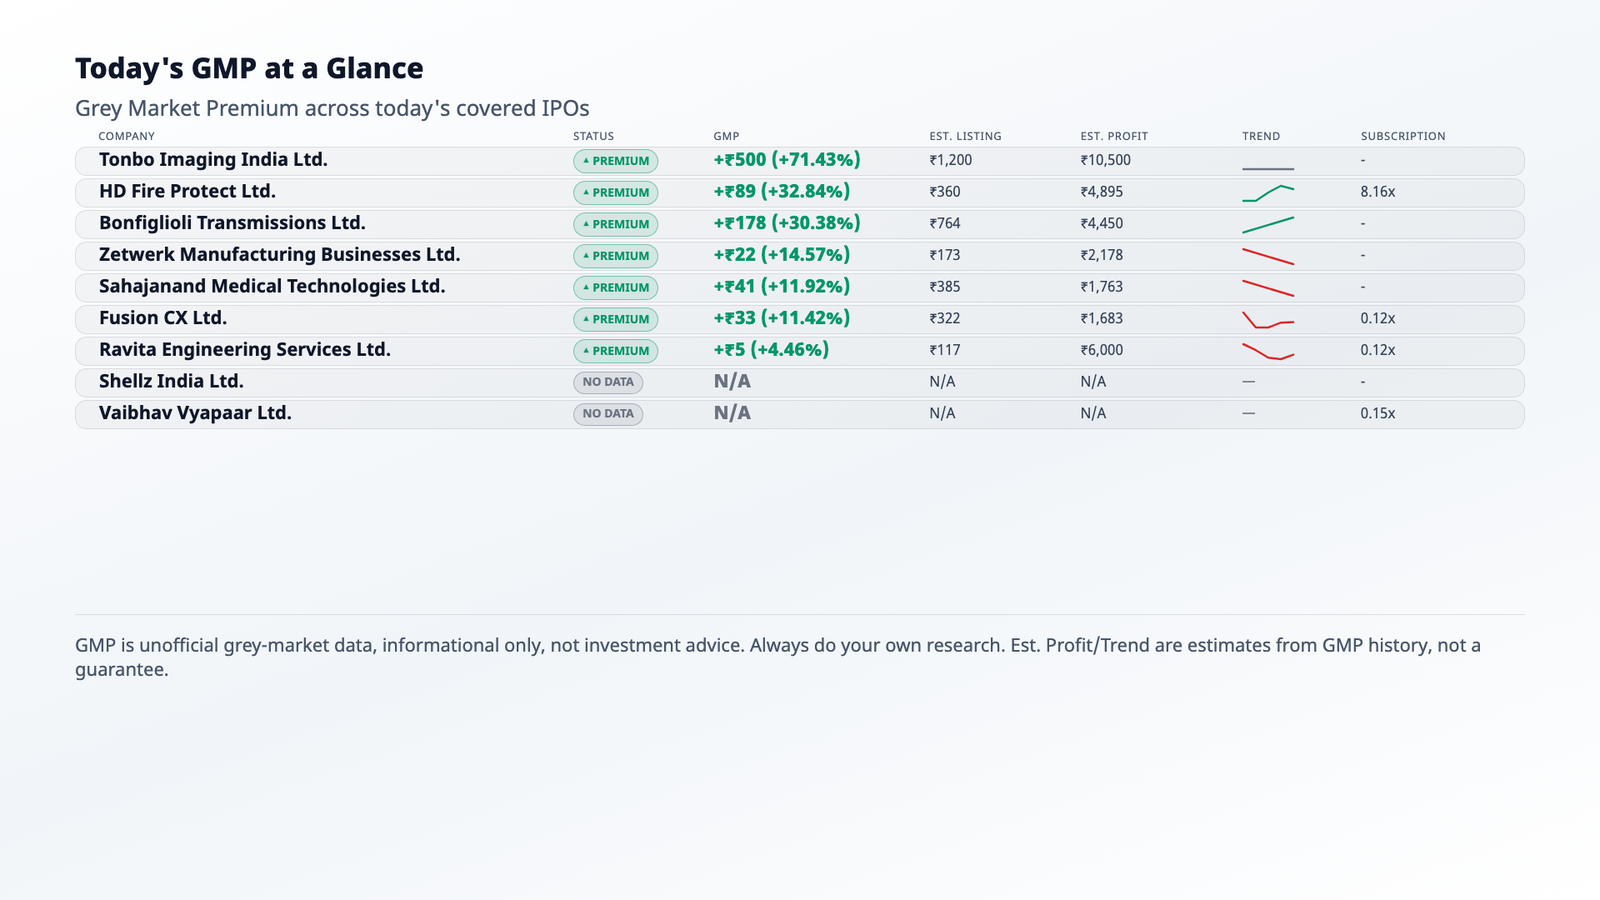Click GMP value +₹89 (+32.84%)

coord(782,191)
